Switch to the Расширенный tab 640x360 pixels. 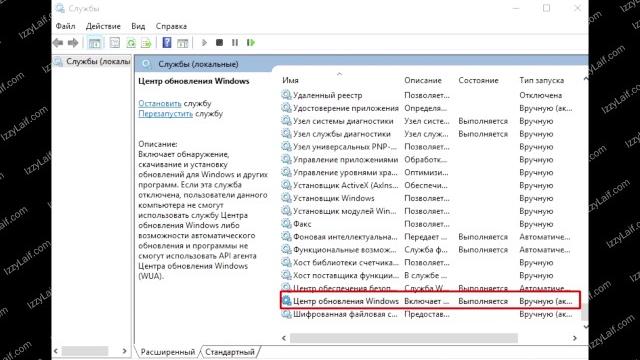[168, 351]
